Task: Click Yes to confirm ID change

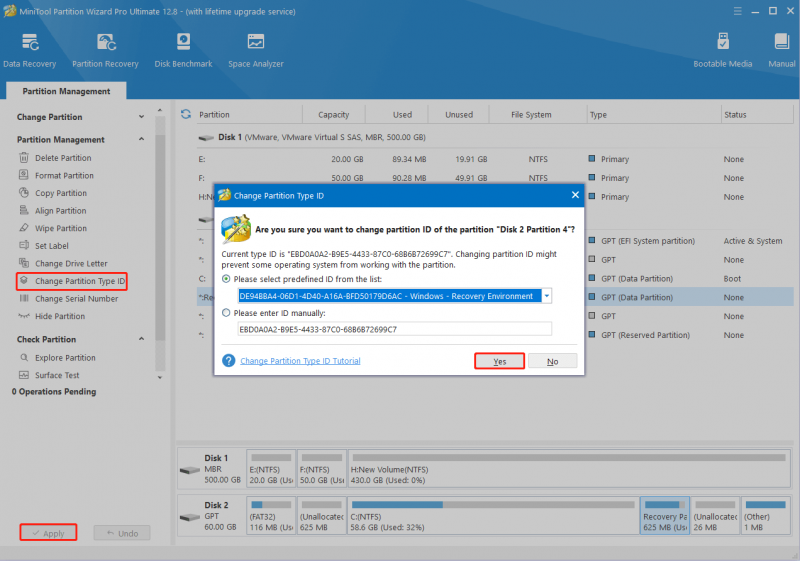Action: pyautogui.click(x=499, y=361)
